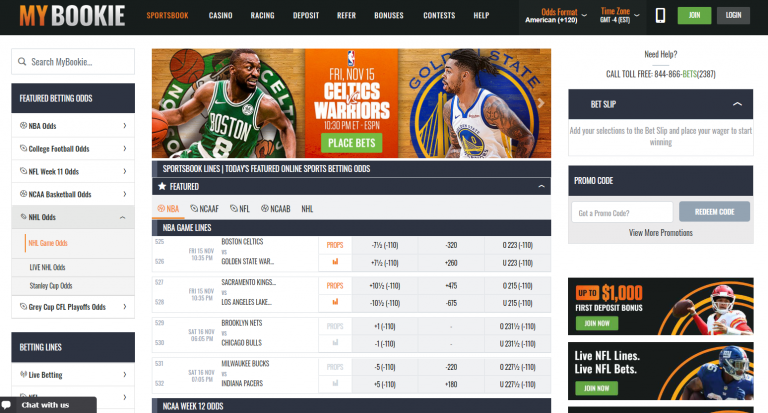Open stats chart icon for Chicago Bulls row
Image resolution: width=768 pixels, height=413 pixels.
[x=335, y=343]
